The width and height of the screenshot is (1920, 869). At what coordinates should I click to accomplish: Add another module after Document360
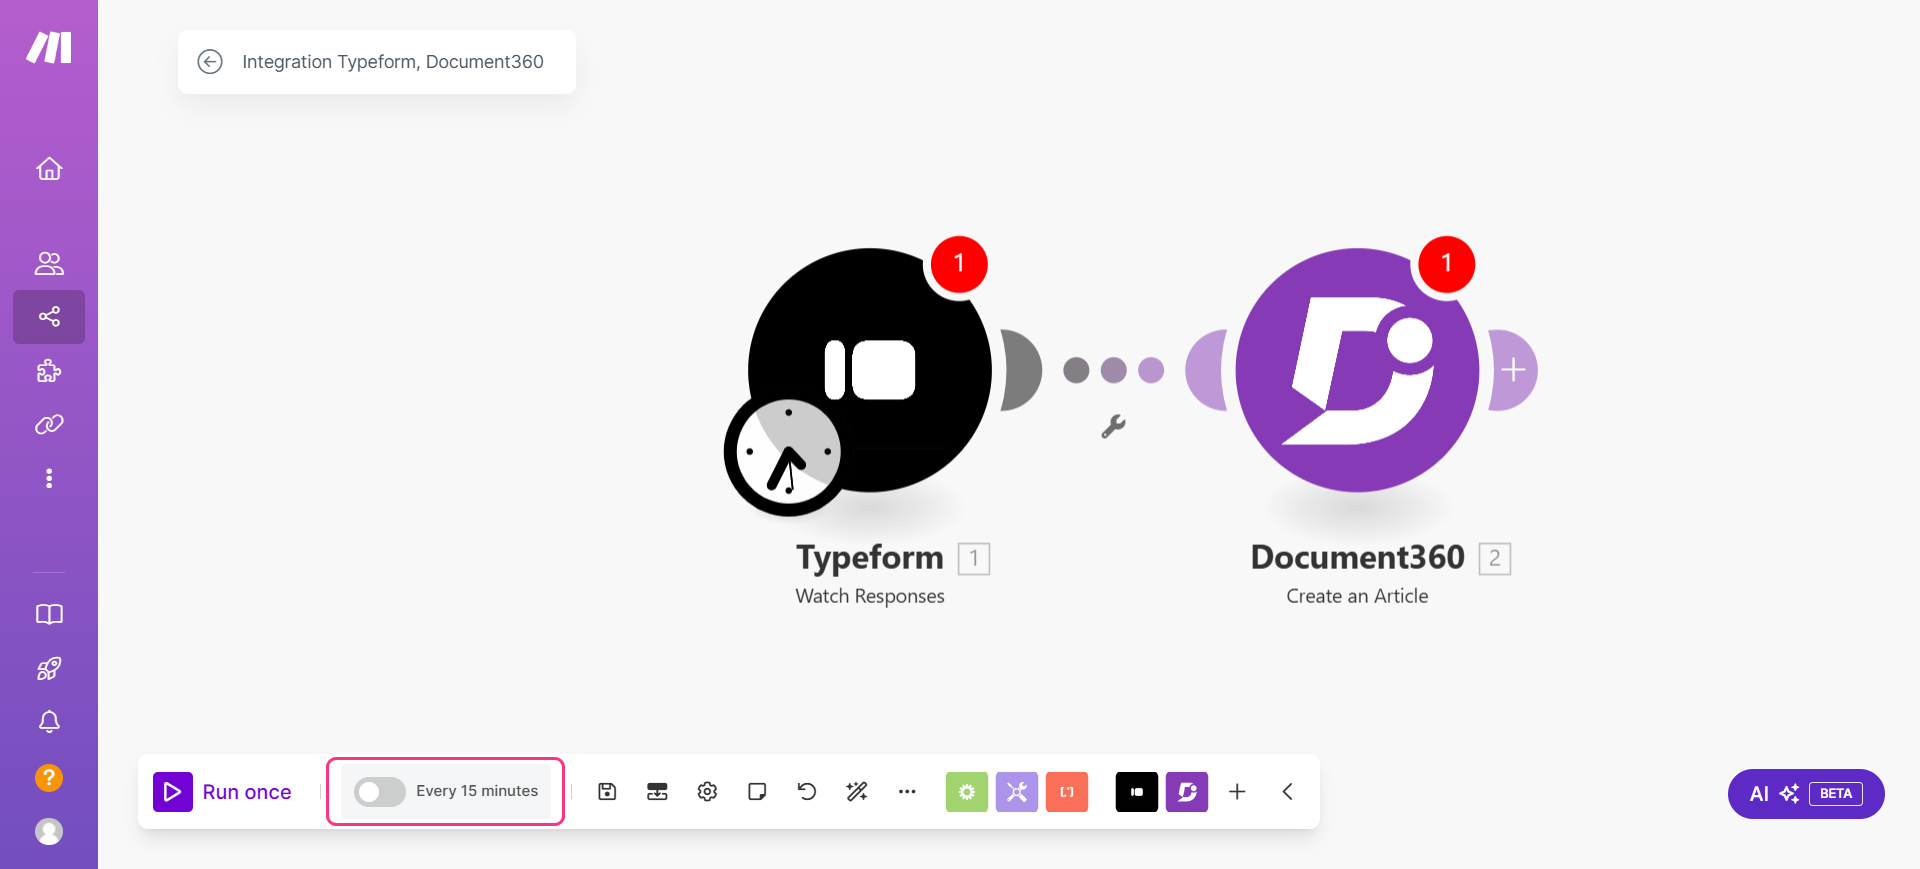pyautogui.click(x=1514, y=370)
